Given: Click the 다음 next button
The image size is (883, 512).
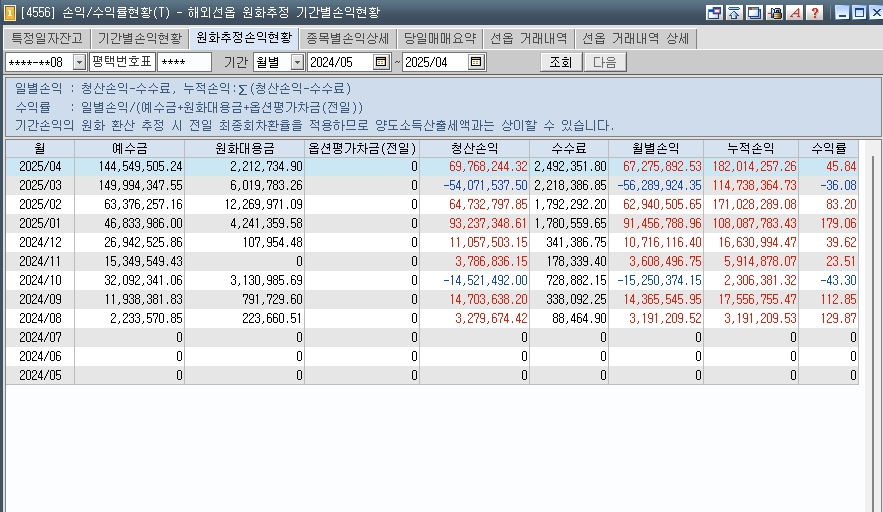Looking at the screenshot, I should 605,62.
